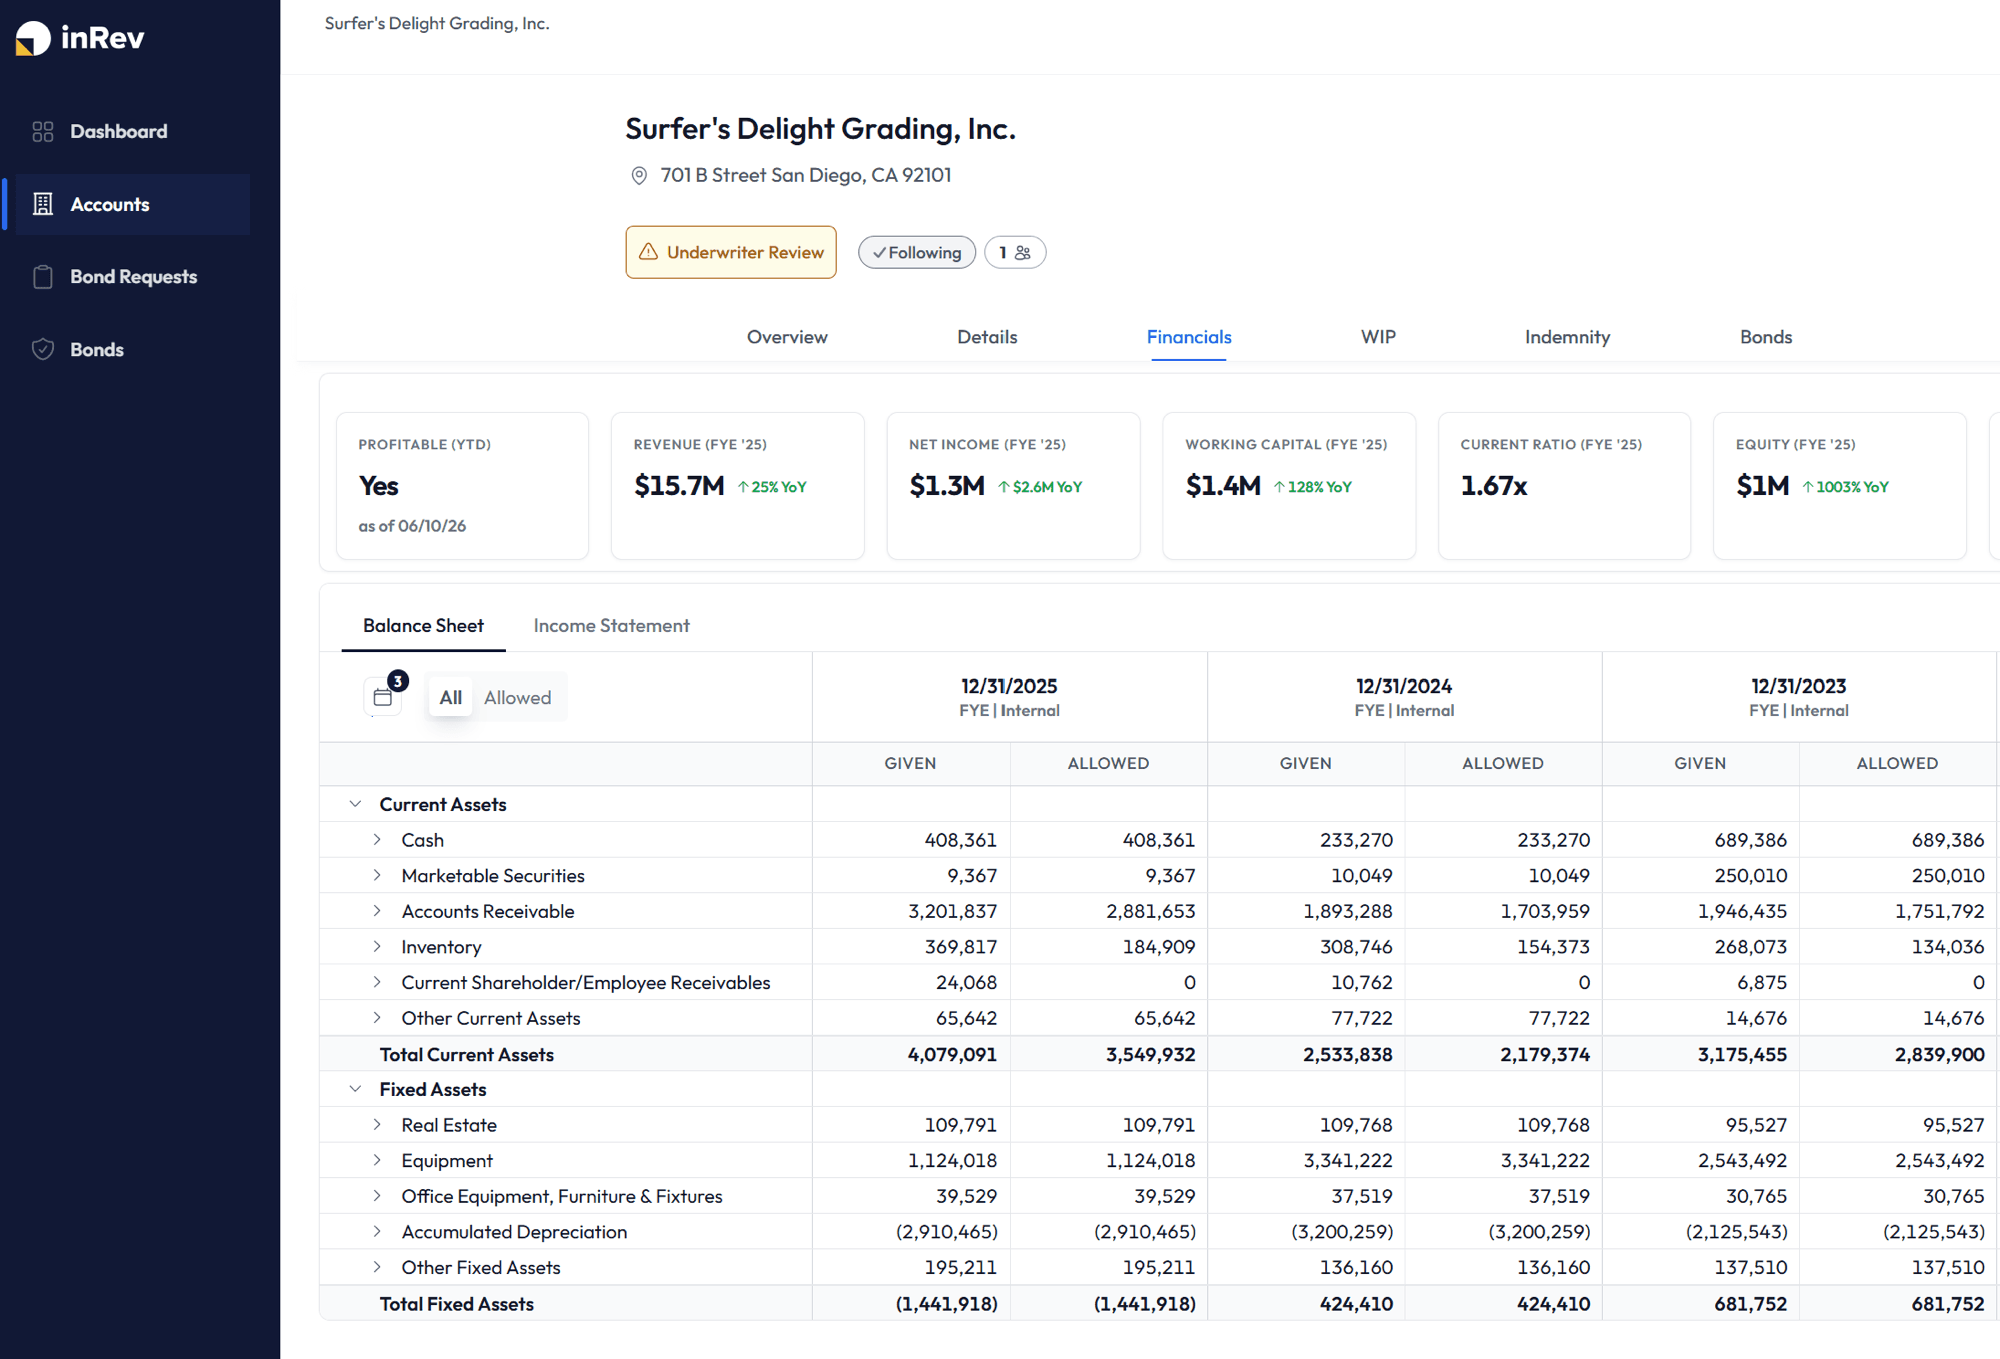Click the Total Current Assets row label
2000x1359 pixels.
(x=466, y=1054)
